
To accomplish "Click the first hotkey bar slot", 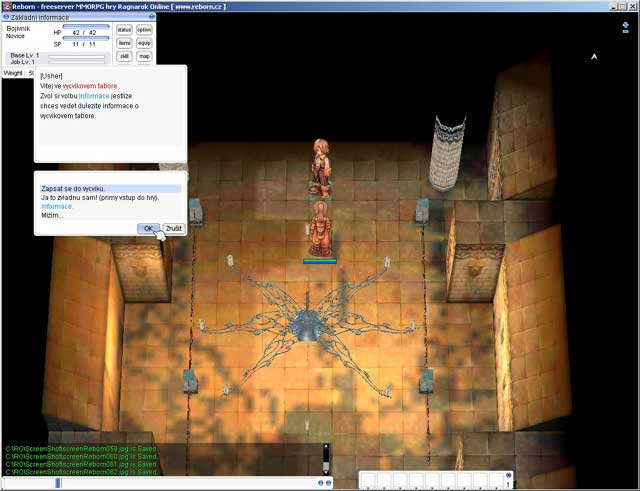I will tap(370, 480).
